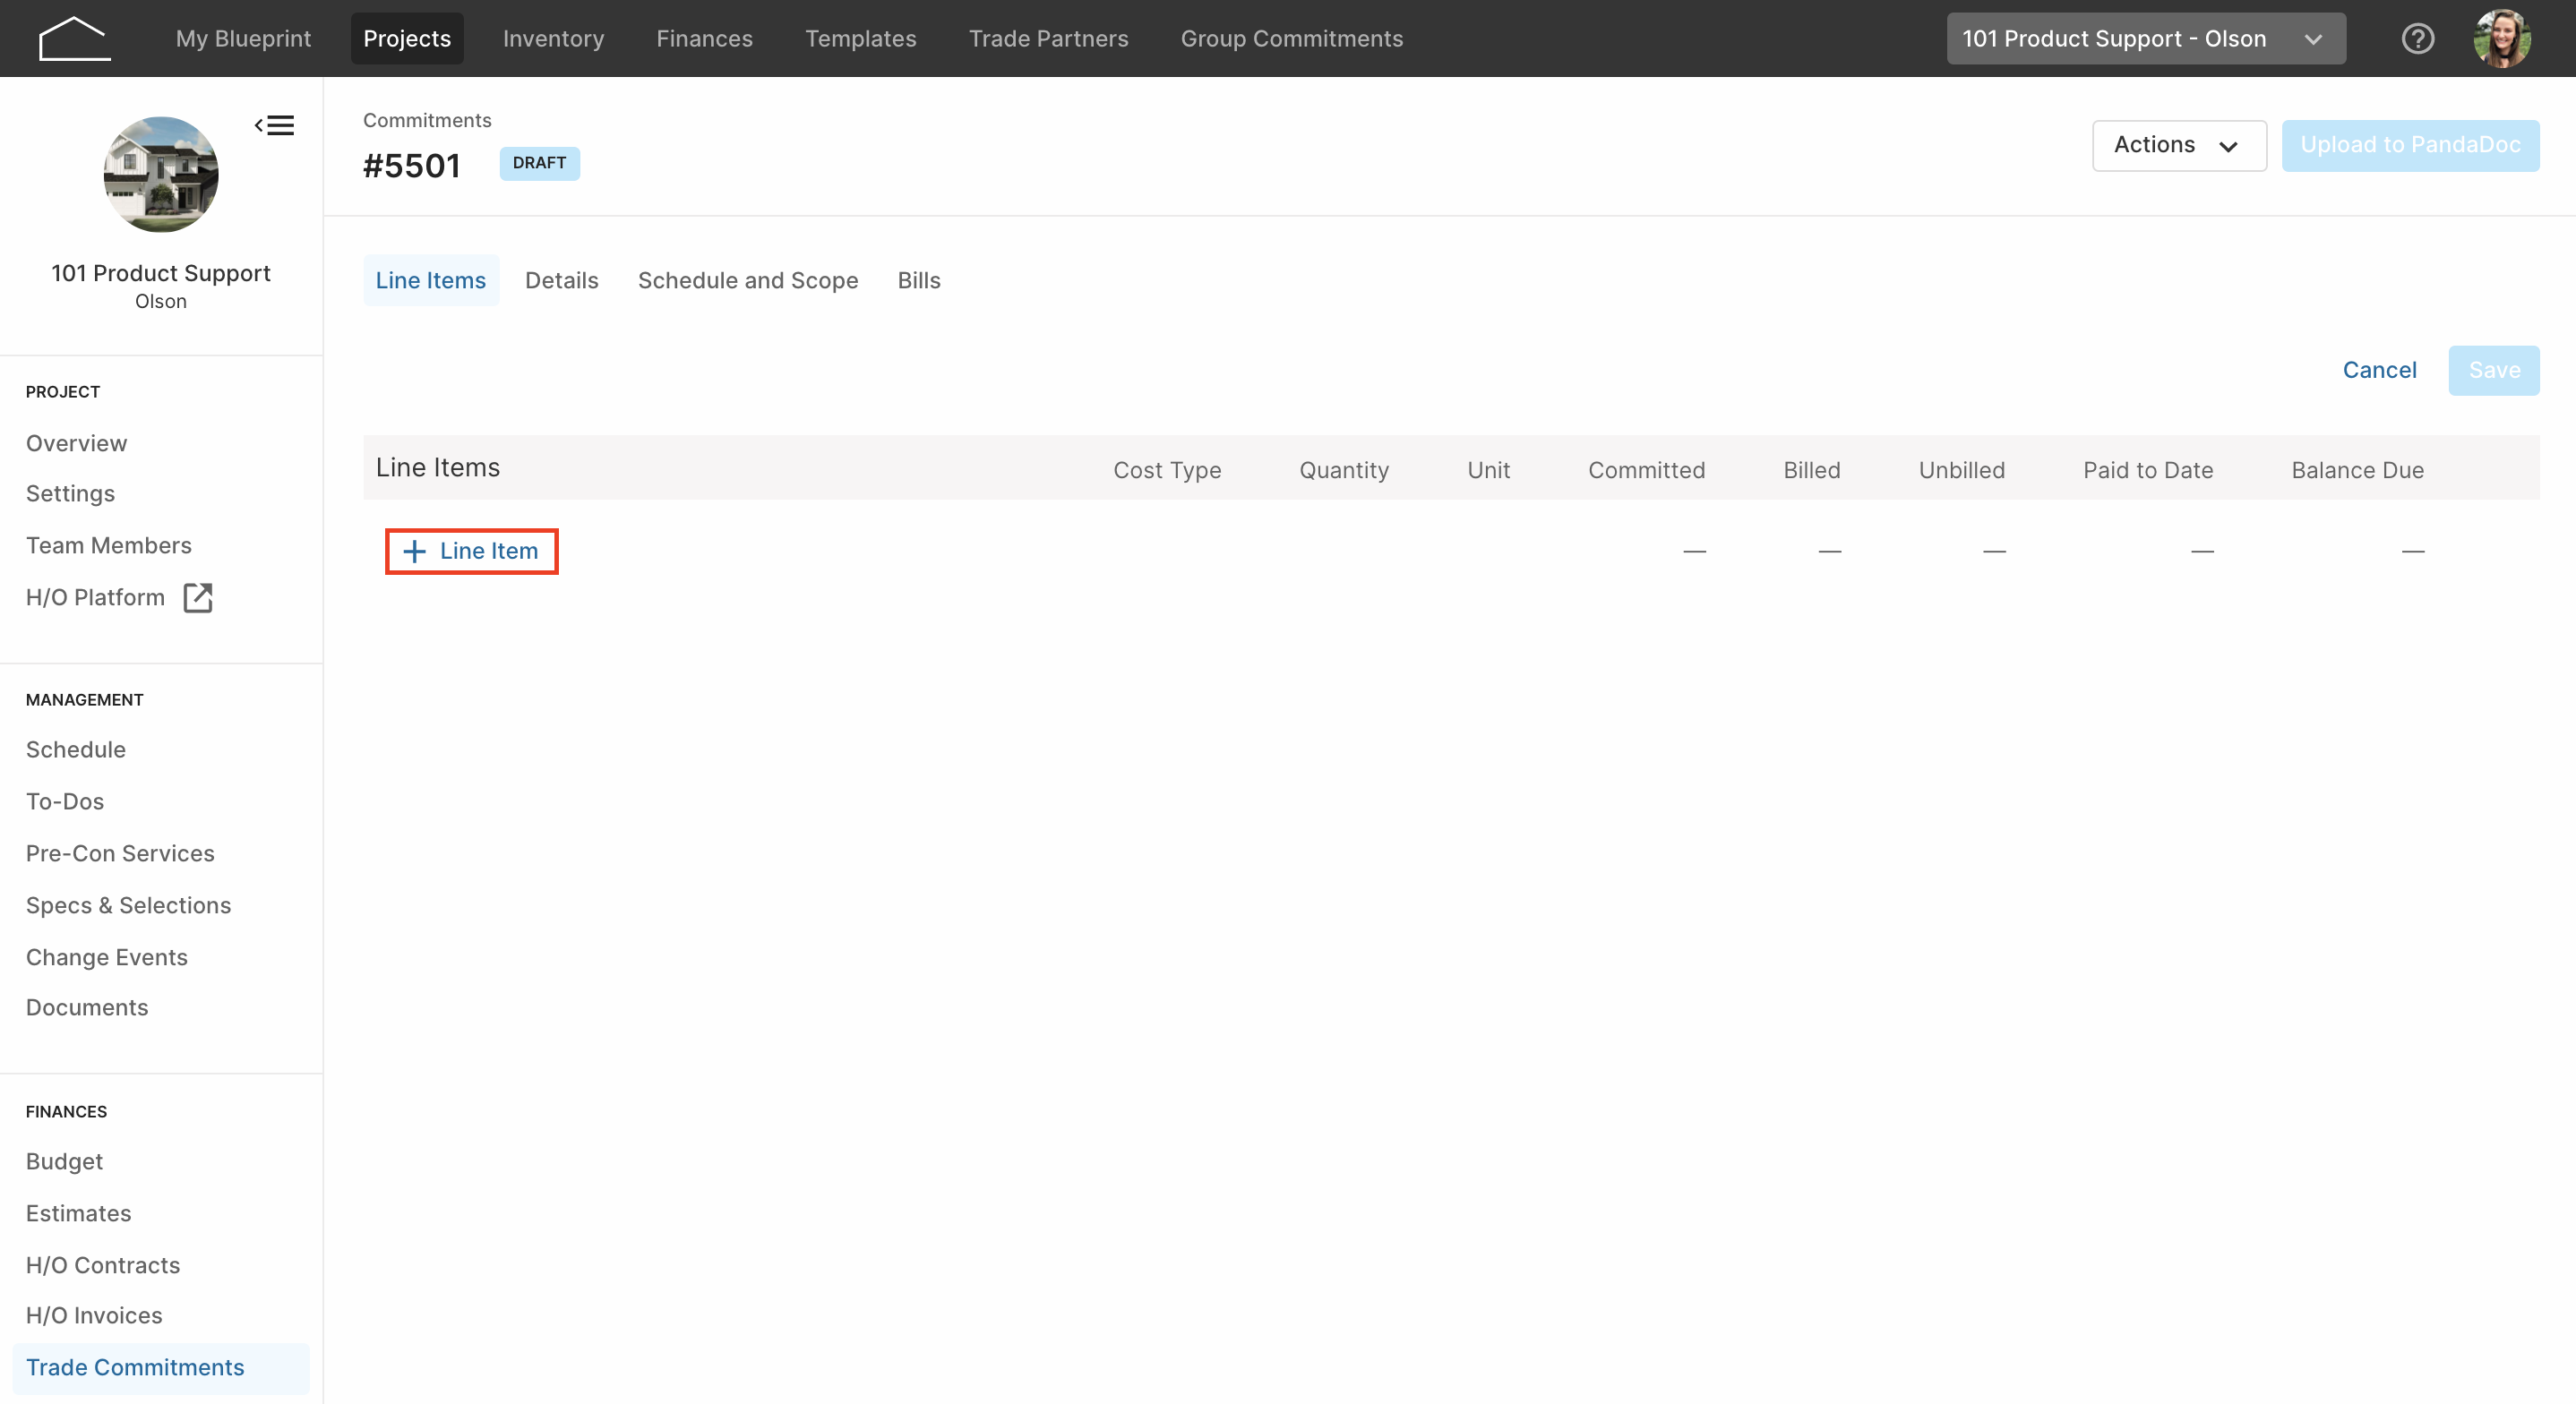Open Budget in the Finances section
The width and height of the screenshot is (2576, 1404).
(64, 1161)
